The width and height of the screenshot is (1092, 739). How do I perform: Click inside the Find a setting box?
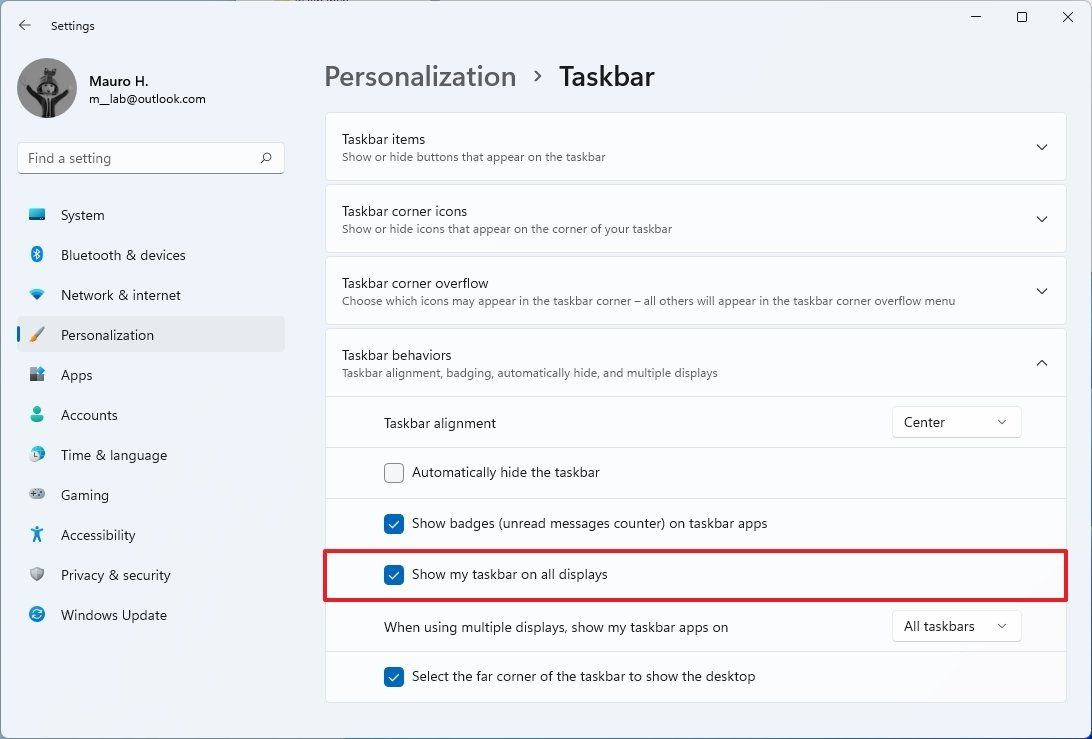(140, 158)
